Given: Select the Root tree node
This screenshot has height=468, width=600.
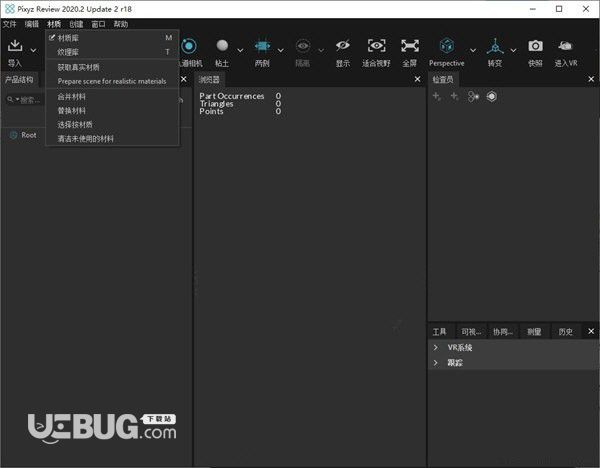Looking at the screenshot, I should tap(29, 135).
